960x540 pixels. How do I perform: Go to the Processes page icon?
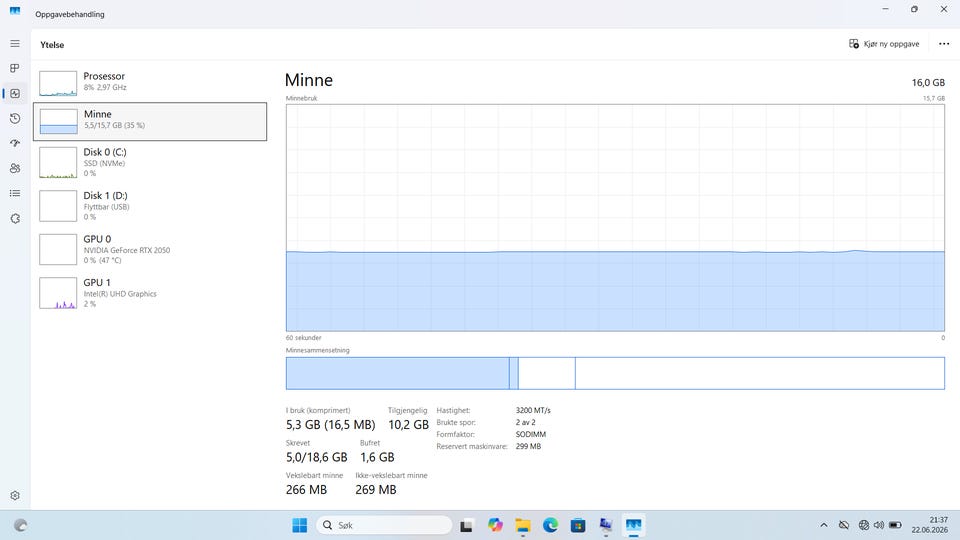point(15,68)
